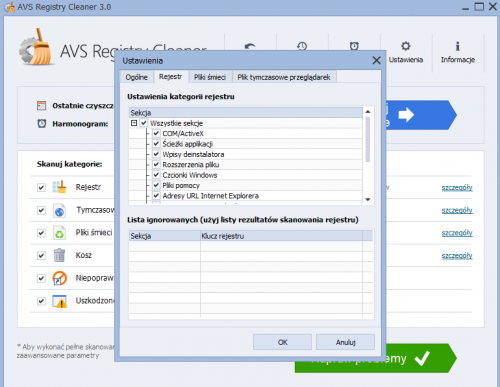Uncheck Pliki śmieci scan category checkbox
Viewport: 500px width, 387px height.
(x=41, y=233)
